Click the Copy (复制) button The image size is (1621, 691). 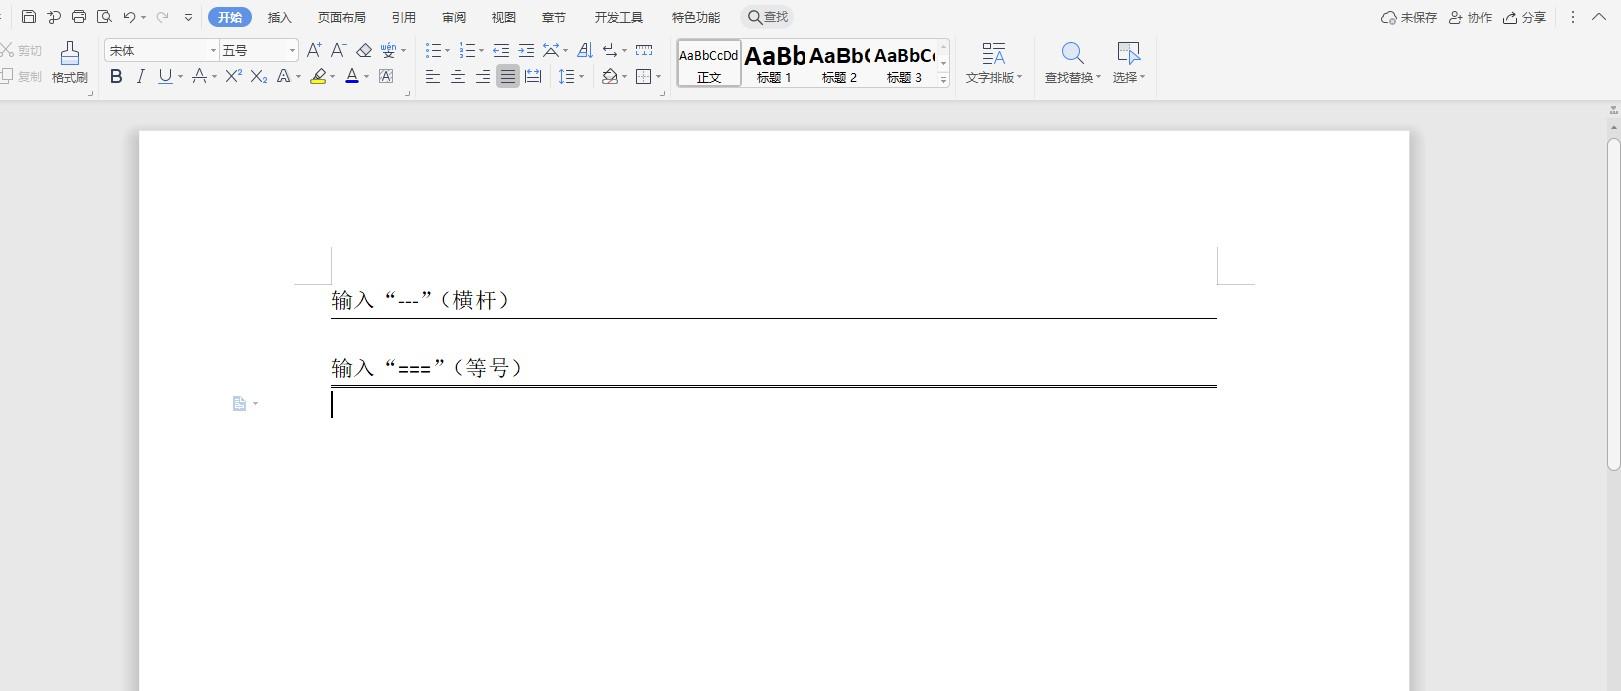coord(22,76)
